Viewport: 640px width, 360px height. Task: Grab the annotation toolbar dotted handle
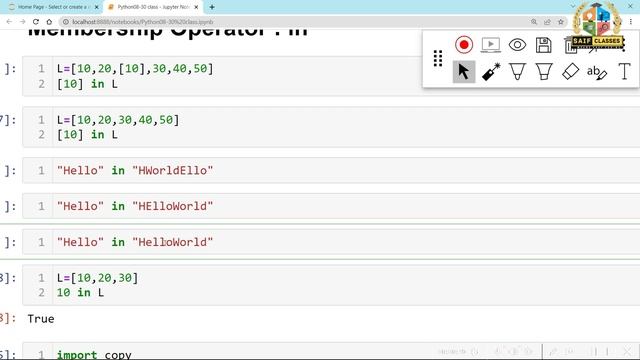click(438, 58)
